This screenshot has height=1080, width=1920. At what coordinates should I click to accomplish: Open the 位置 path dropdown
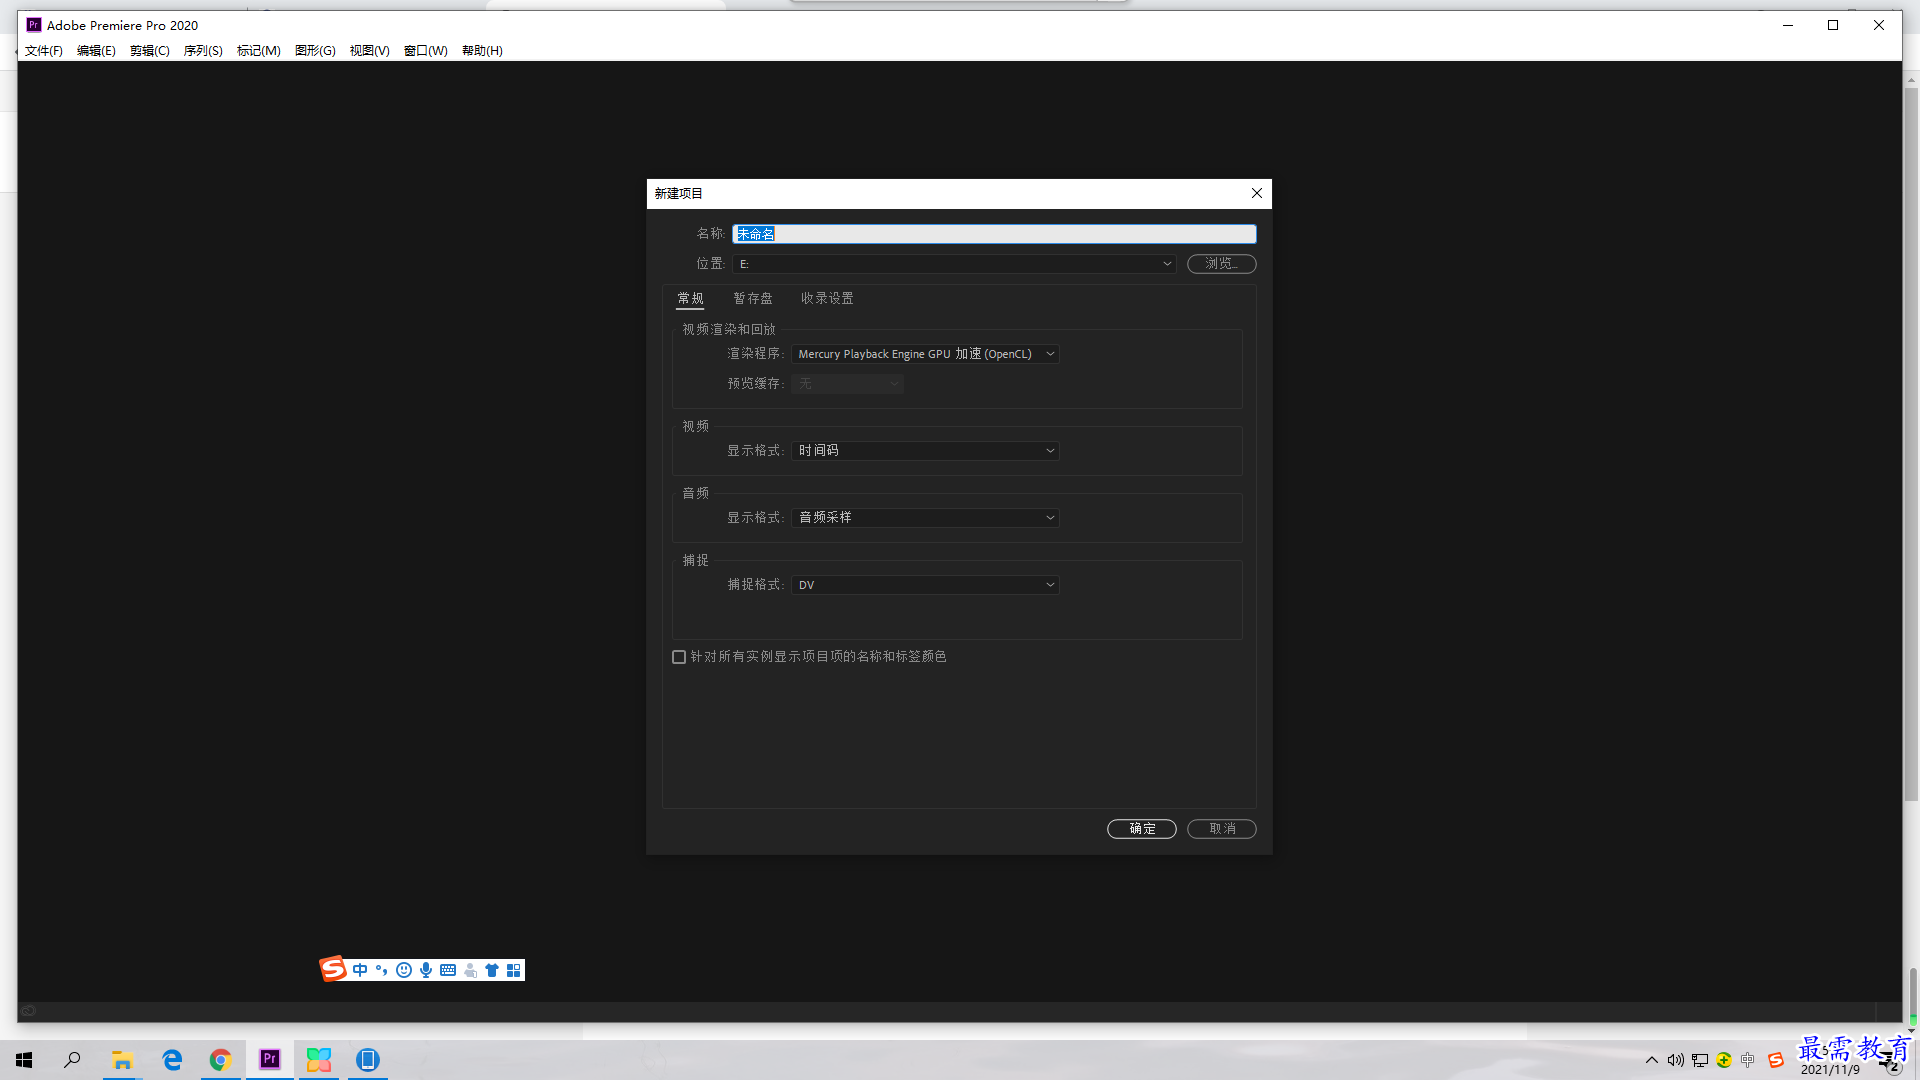click(954, 264)
